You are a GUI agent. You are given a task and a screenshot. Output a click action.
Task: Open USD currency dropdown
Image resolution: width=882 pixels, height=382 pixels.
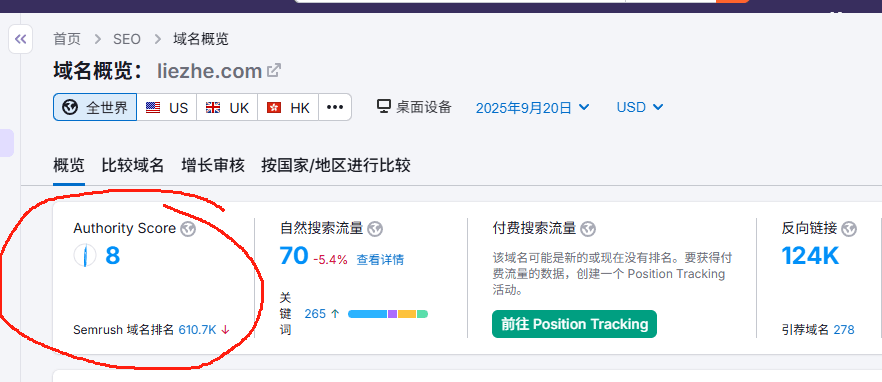click(640, 107)
